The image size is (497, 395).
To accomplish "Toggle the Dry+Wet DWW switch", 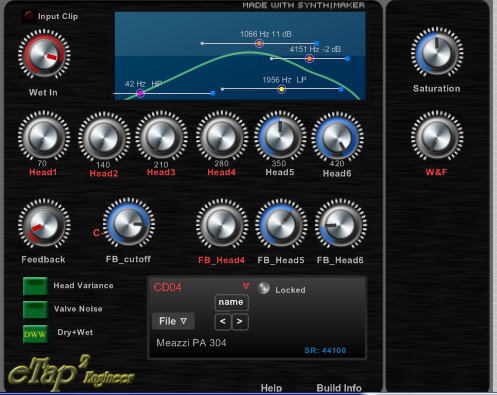I will [x=35, y=334].
